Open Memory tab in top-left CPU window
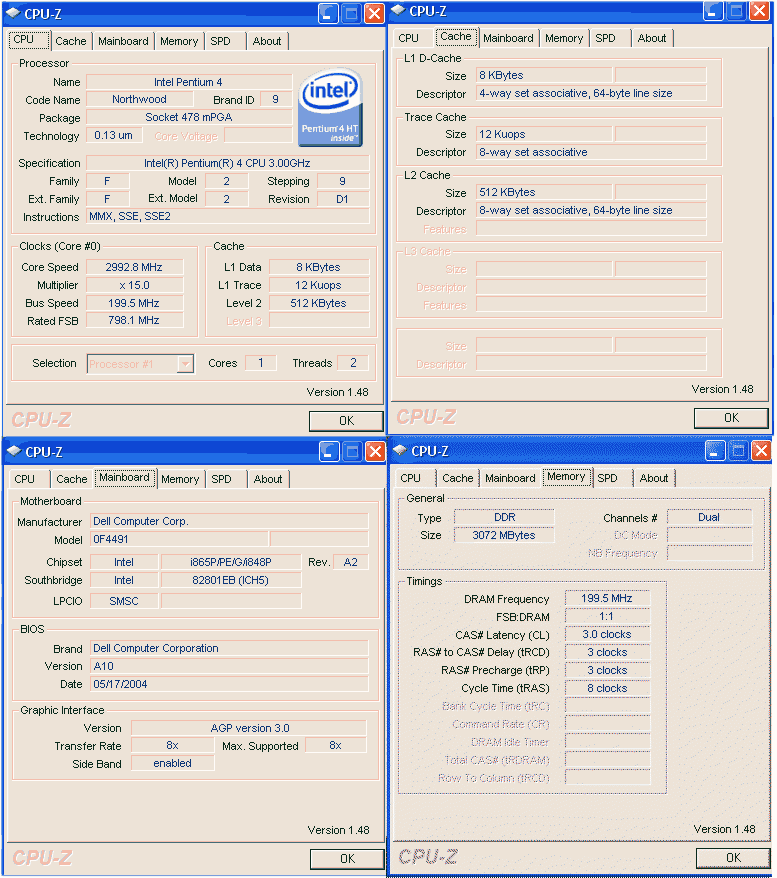Screen dimensions: 777x878 179,41
